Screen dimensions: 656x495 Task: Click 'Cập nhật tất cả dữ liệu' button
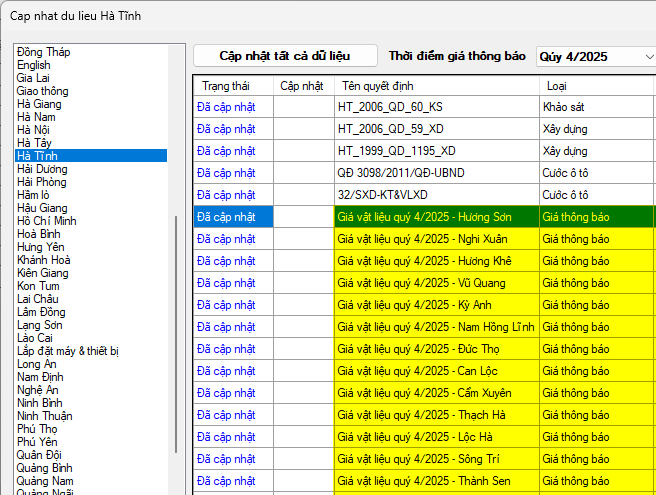coord(285,56)
